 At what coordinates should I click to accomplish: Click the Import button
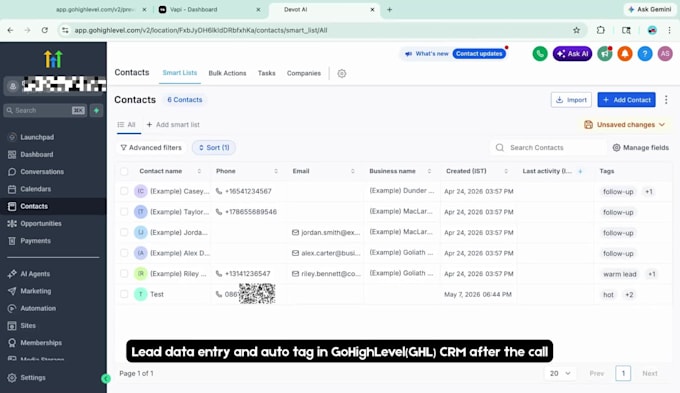tap(571, 100)
